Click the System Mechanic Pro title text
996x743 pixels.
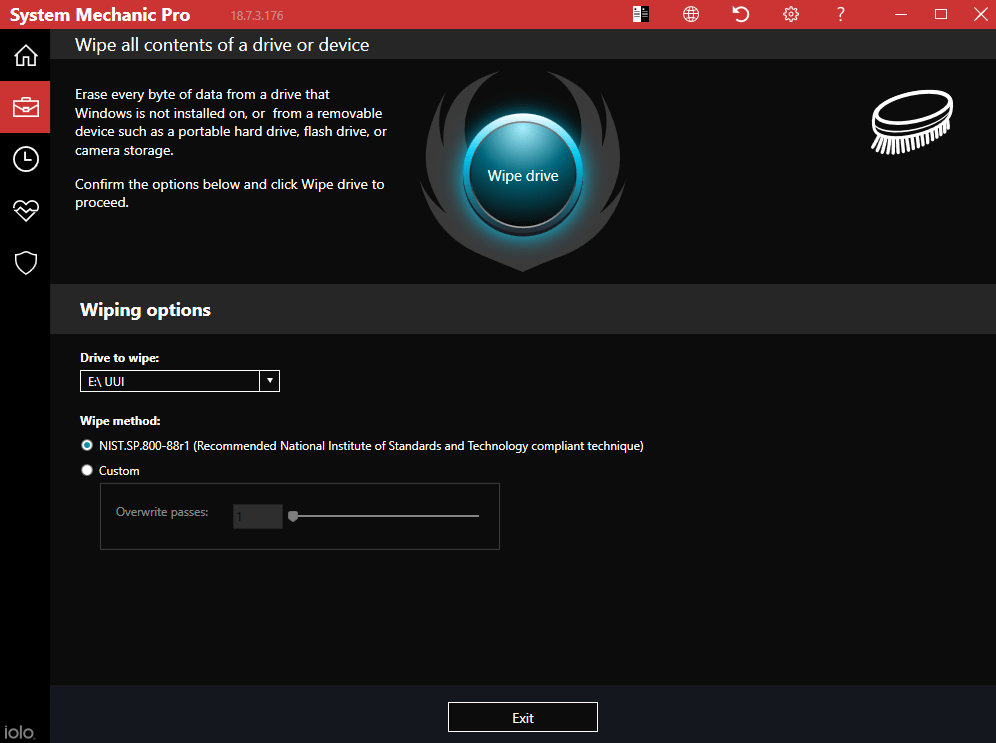pyautogui.click(x=100, y=15)
